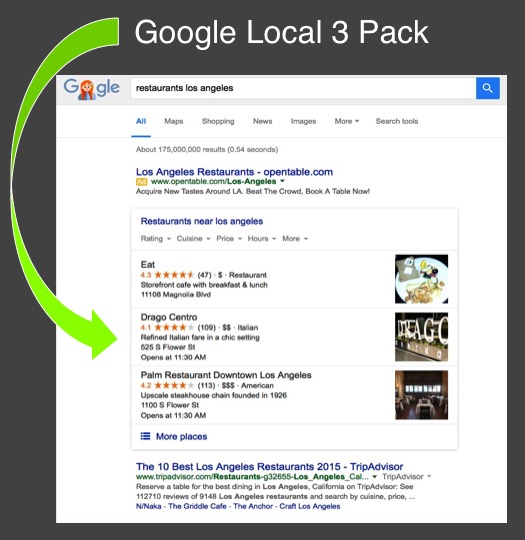Click the Restaurants near los angeles heading
The height and width of the screenshot is (540, 525).
pyautogui.click(x=202, y=221)
